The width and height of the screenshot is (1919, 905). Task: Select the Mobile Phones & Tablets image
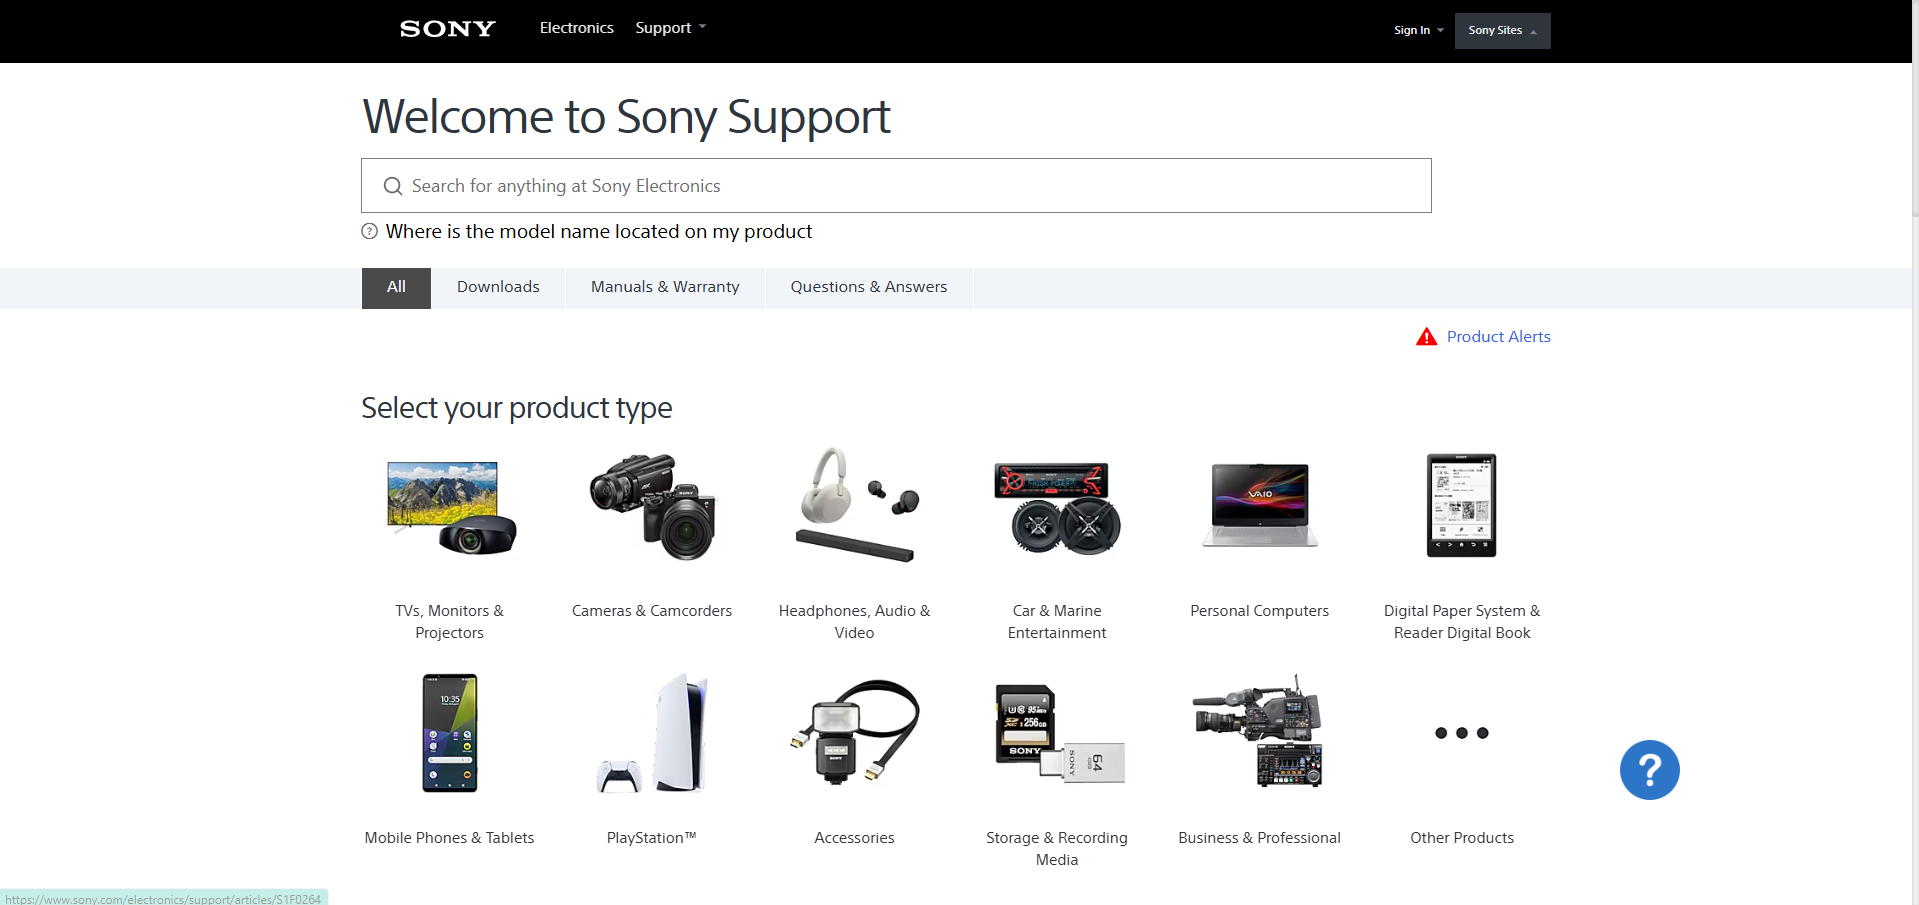click(450, 733)
